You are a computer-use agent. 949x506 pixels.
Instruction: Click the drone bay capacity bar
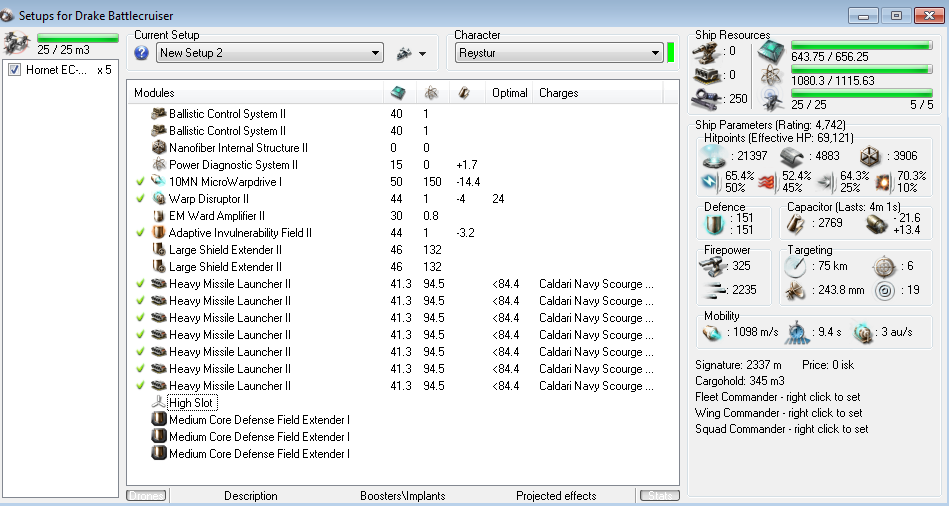coord(77,38)
